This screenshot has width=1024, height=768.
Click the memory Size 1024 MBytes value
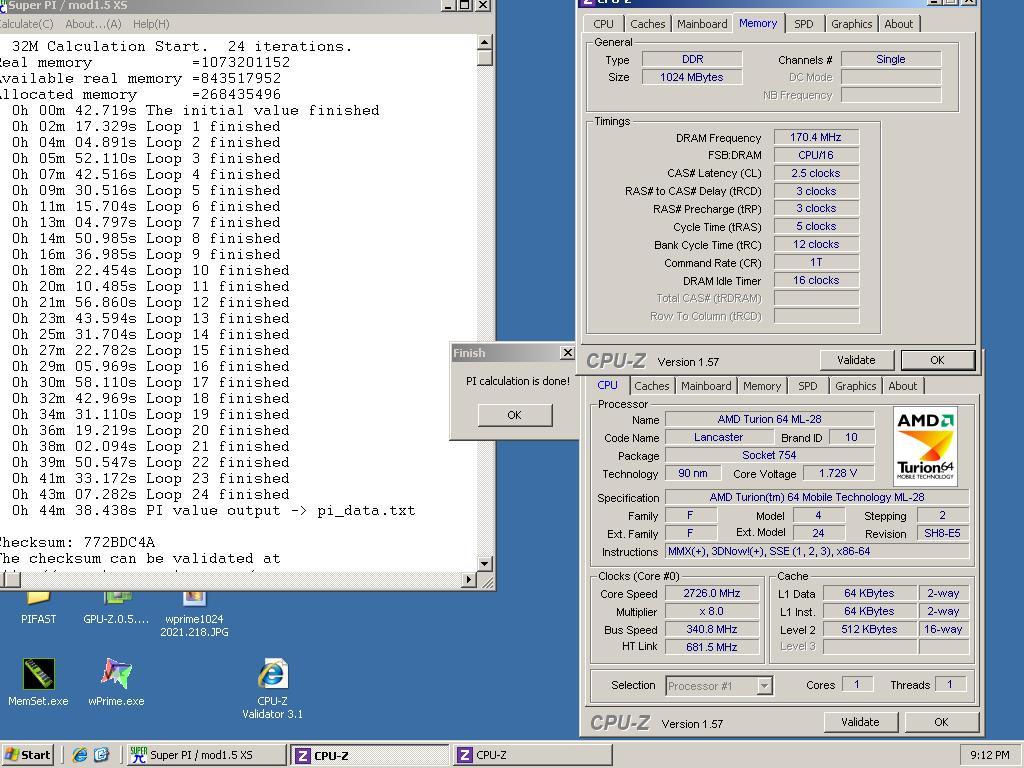(x=692, y=77)
